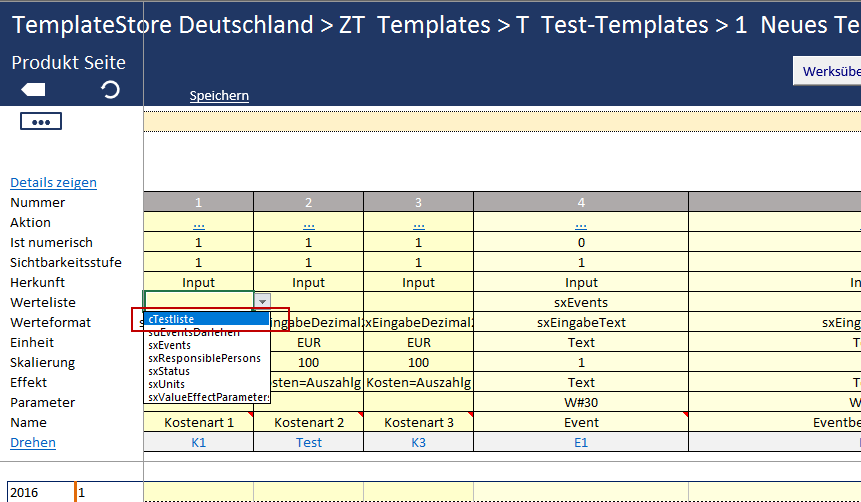Open the Aktion ellipsis in column 1

pos(198,223)
